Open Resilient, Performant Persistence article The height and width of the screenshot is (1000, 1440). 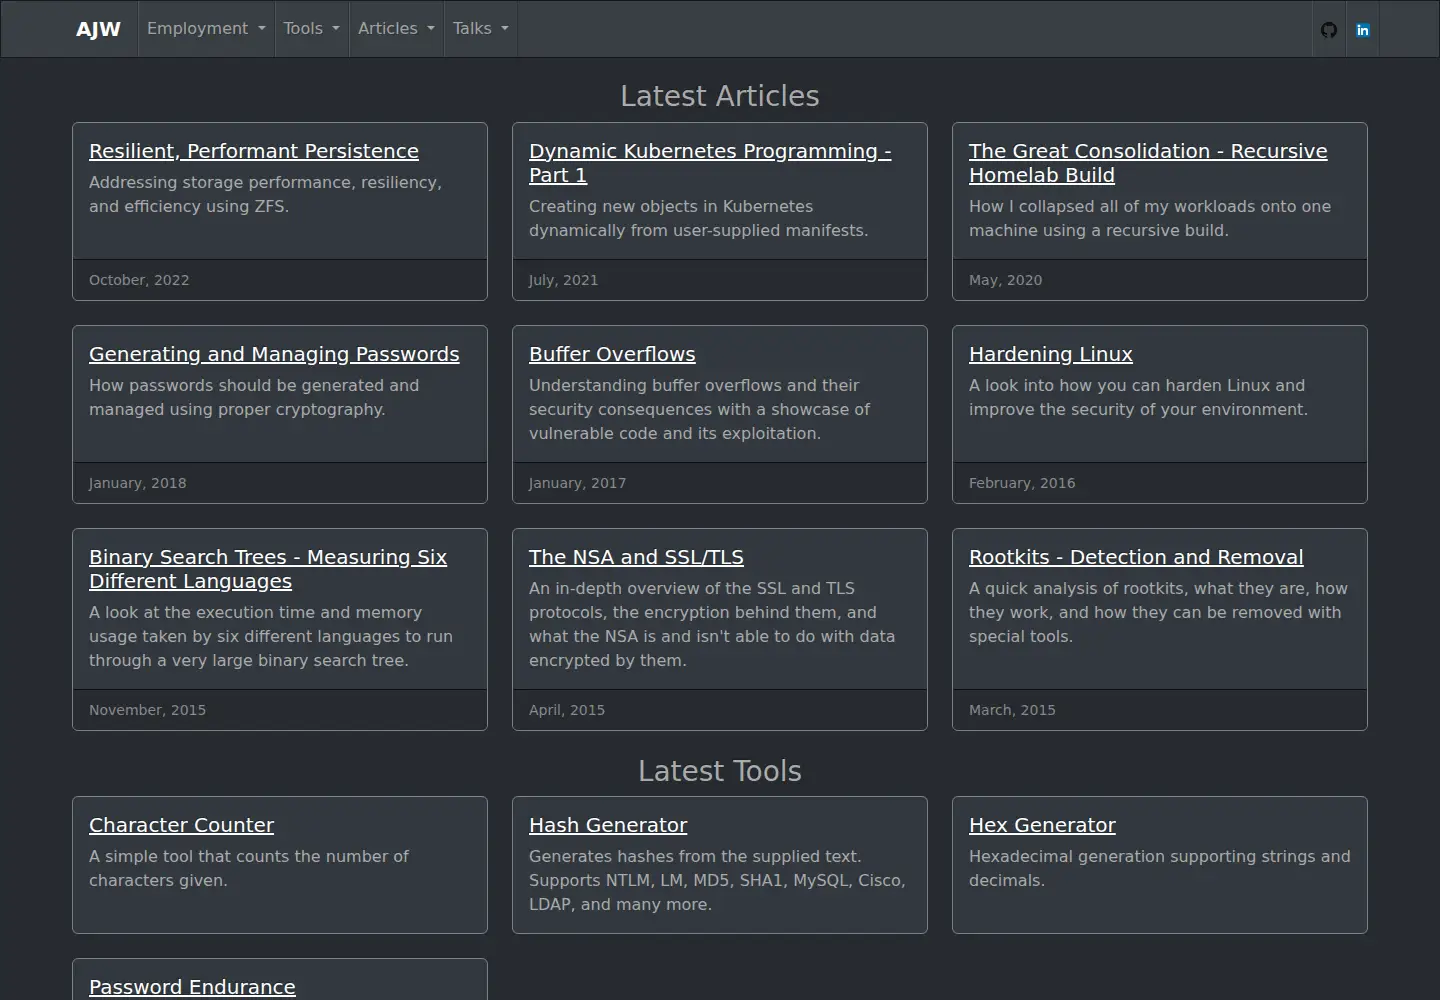click(x=254, y=151)
